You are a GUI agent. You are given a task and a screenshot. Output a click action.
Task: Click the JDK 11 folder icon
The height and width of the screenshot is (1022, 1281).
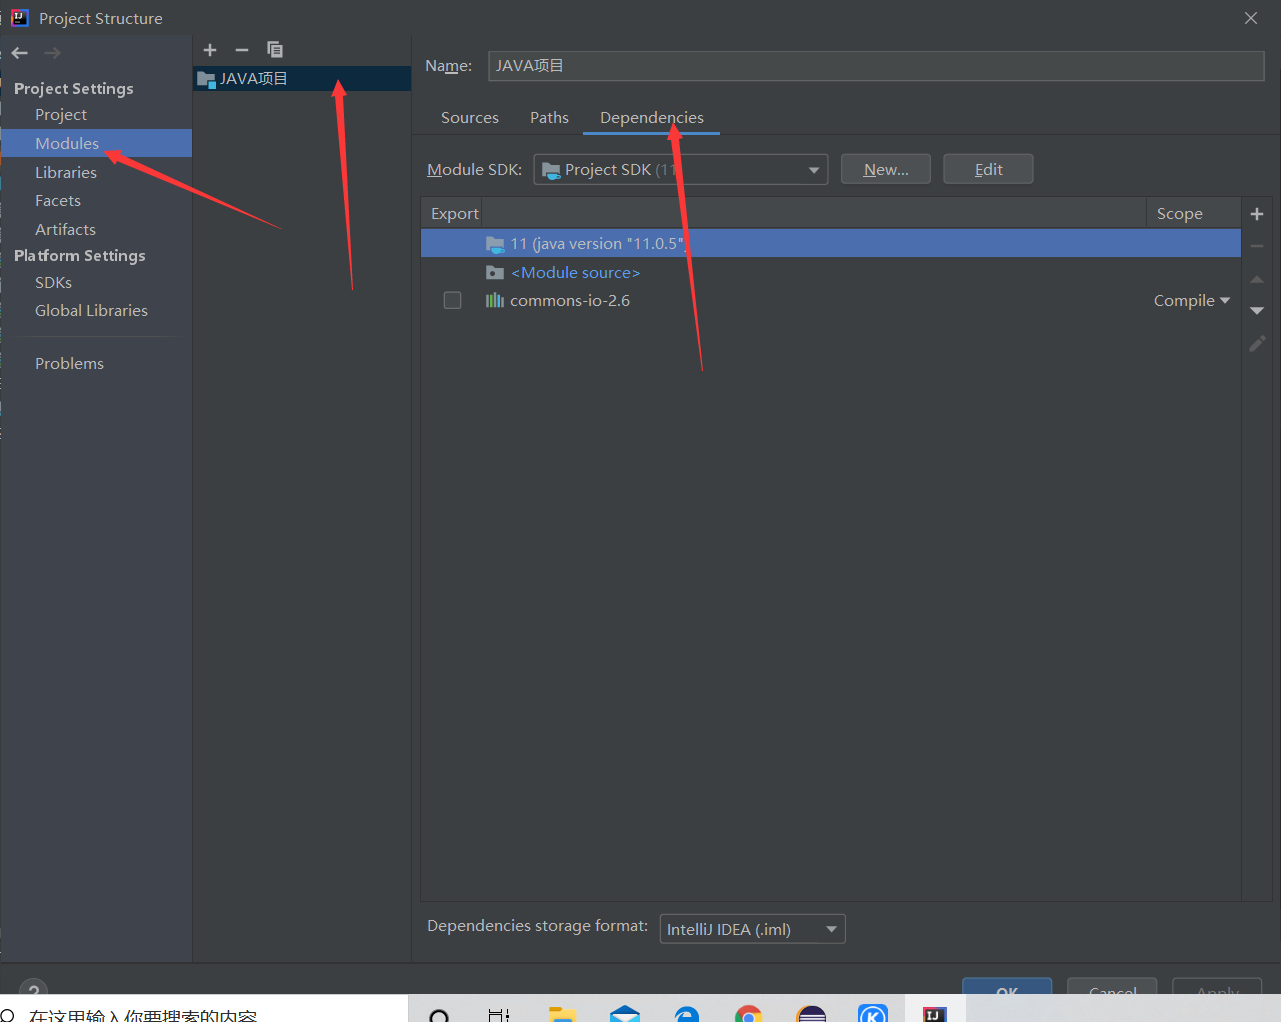[495, 244]
